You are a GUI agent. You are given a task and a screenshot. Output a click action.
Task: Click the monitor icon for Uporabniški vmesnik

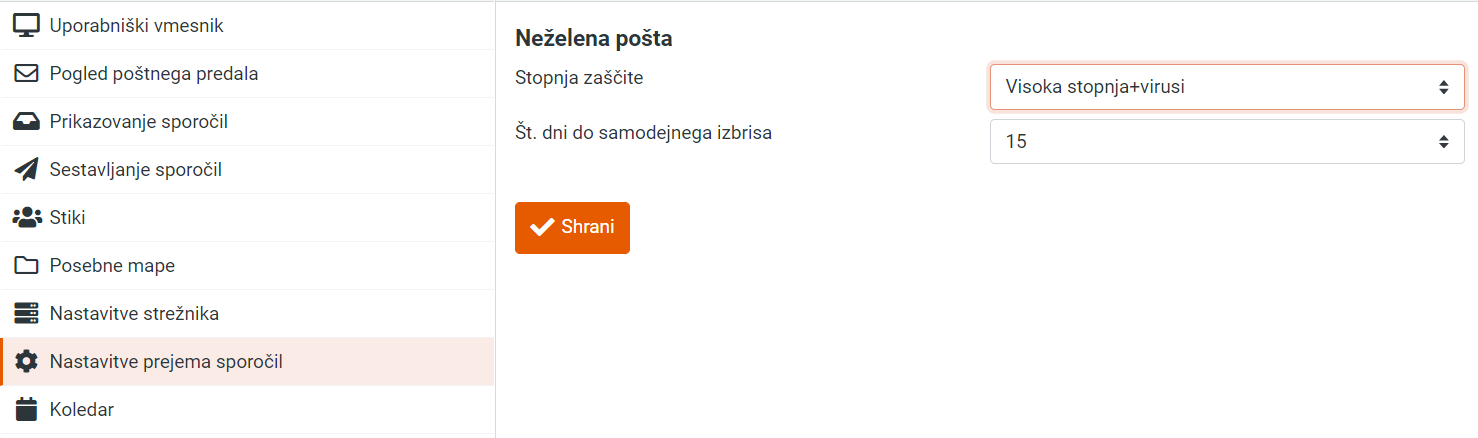26,26
